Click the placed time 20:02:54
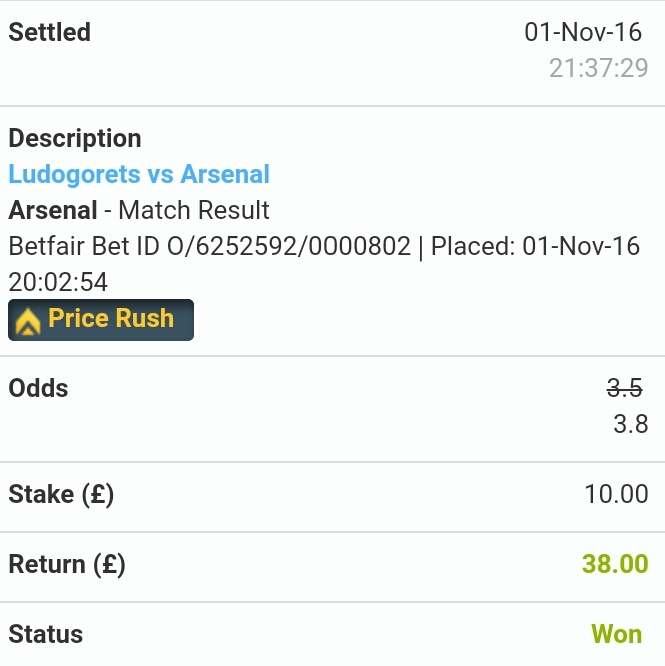Image resolution: width=665 pixels, height=666 pixels. click(58, 282)
